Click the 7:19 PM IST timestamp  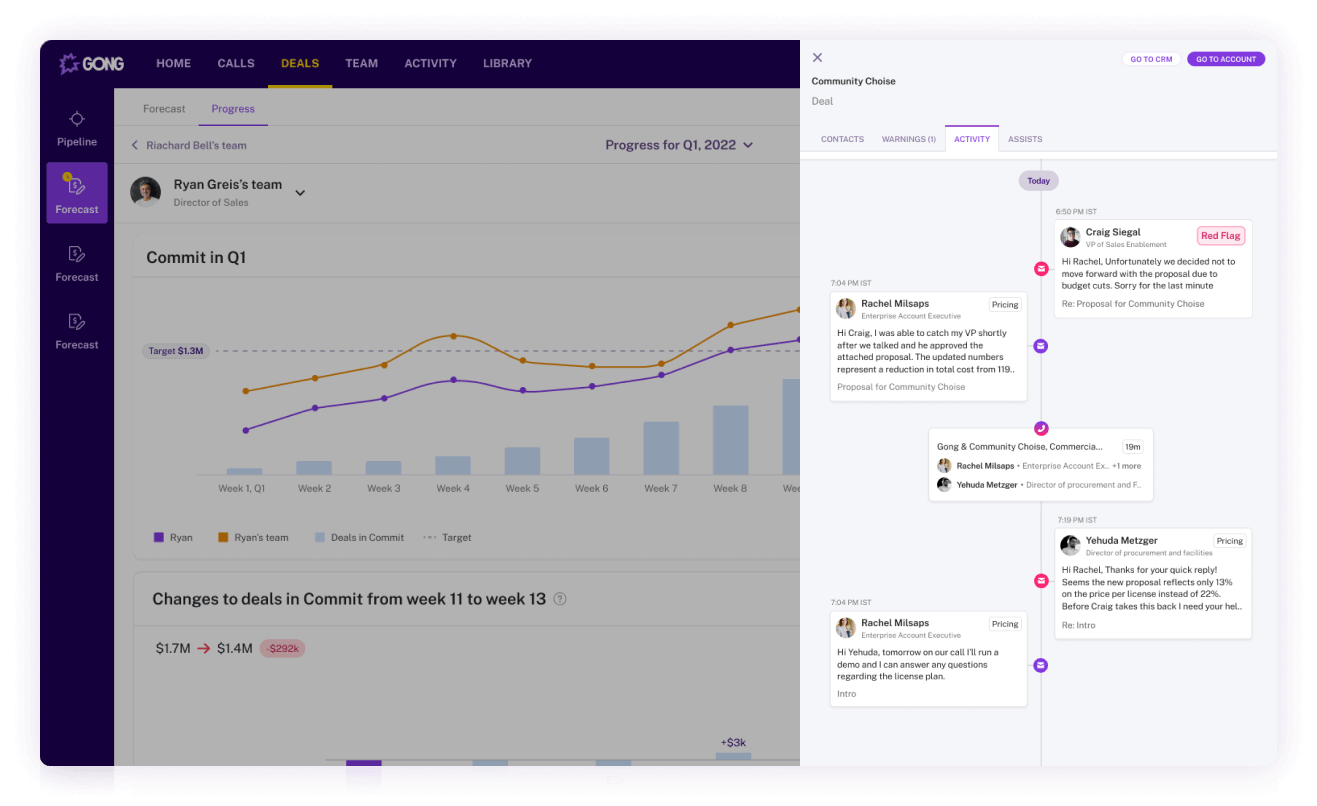click(1077, 520)
